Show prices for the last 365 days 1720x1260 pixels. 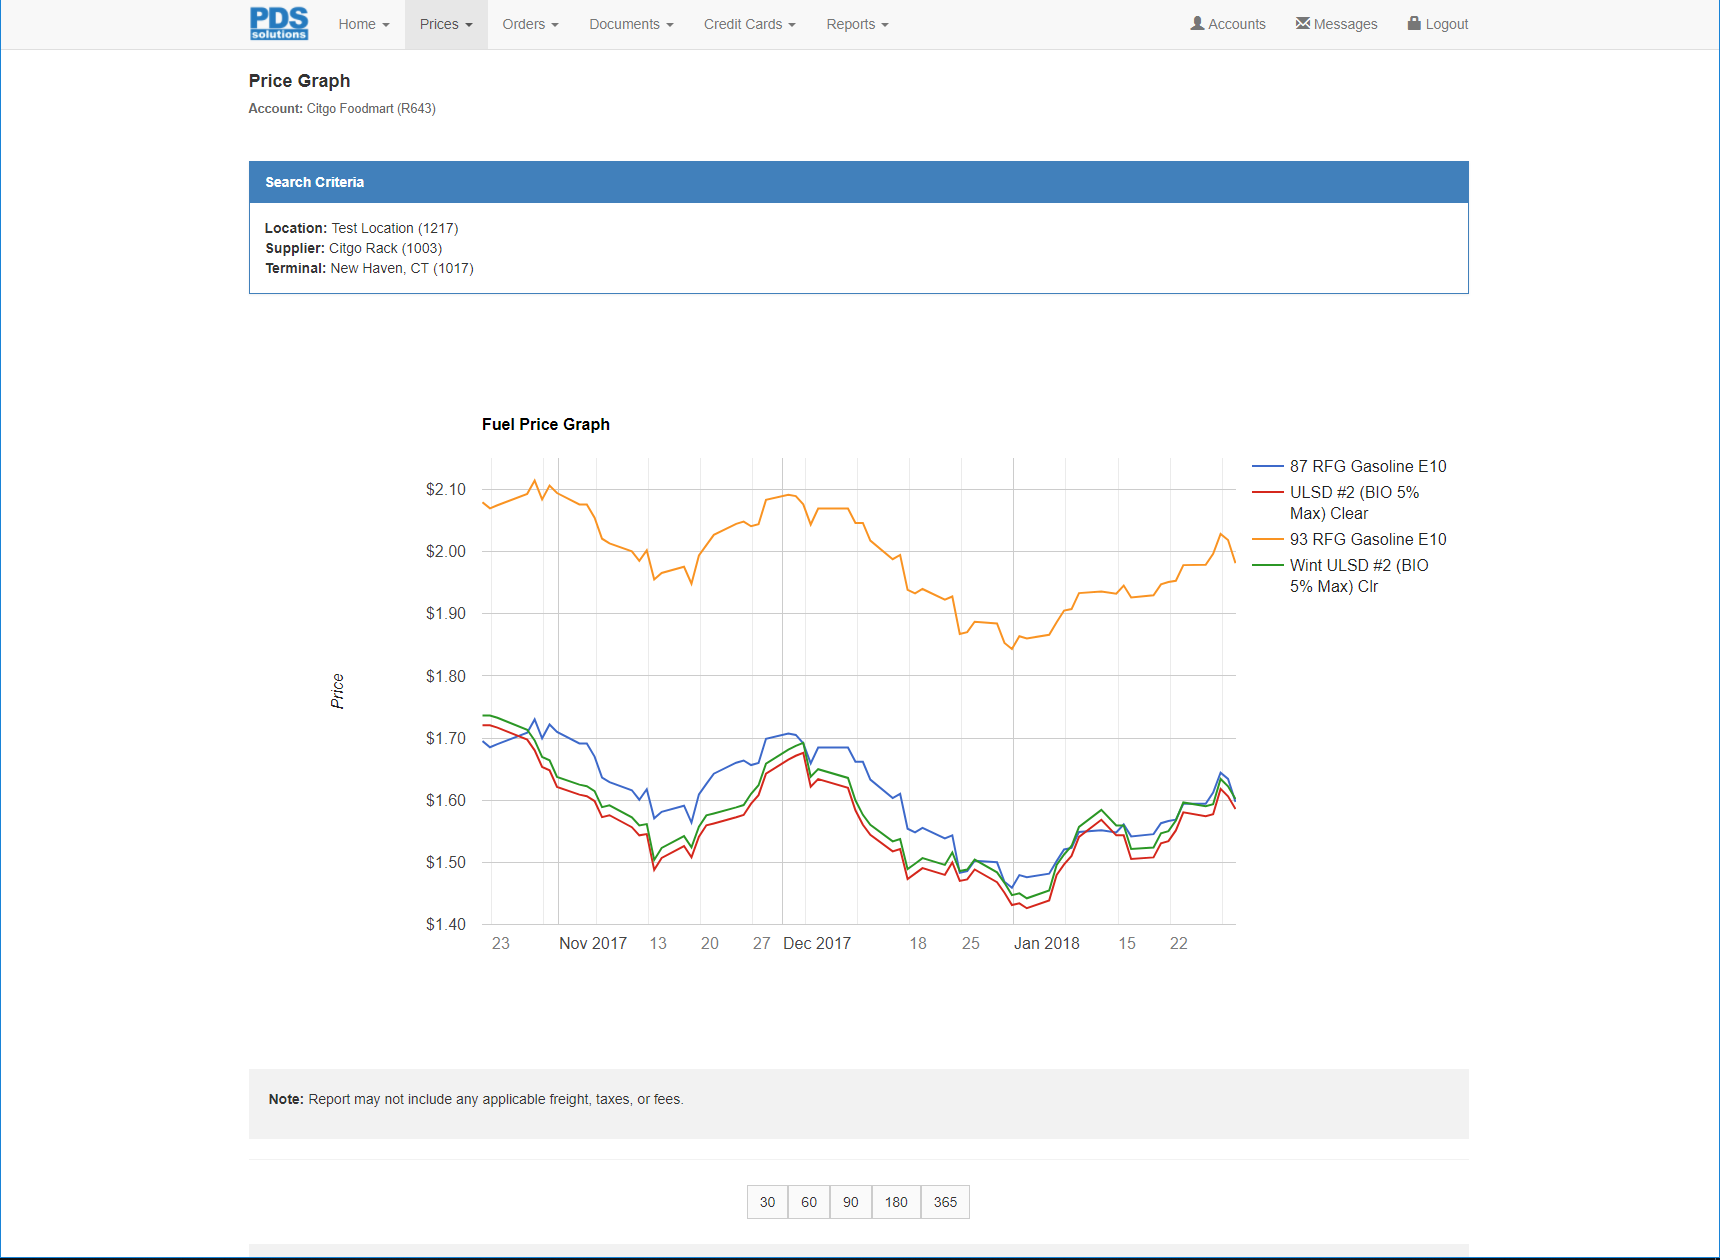pos(944,1202)
